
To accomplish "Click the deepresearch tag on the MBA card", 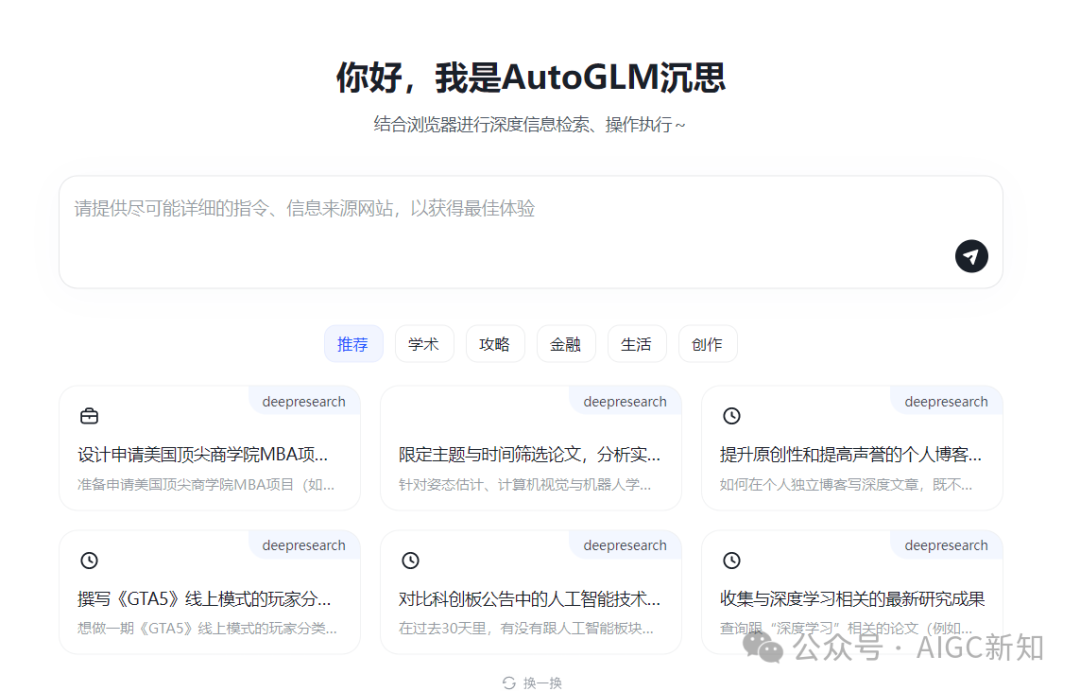I will click(x=304, y=402).
